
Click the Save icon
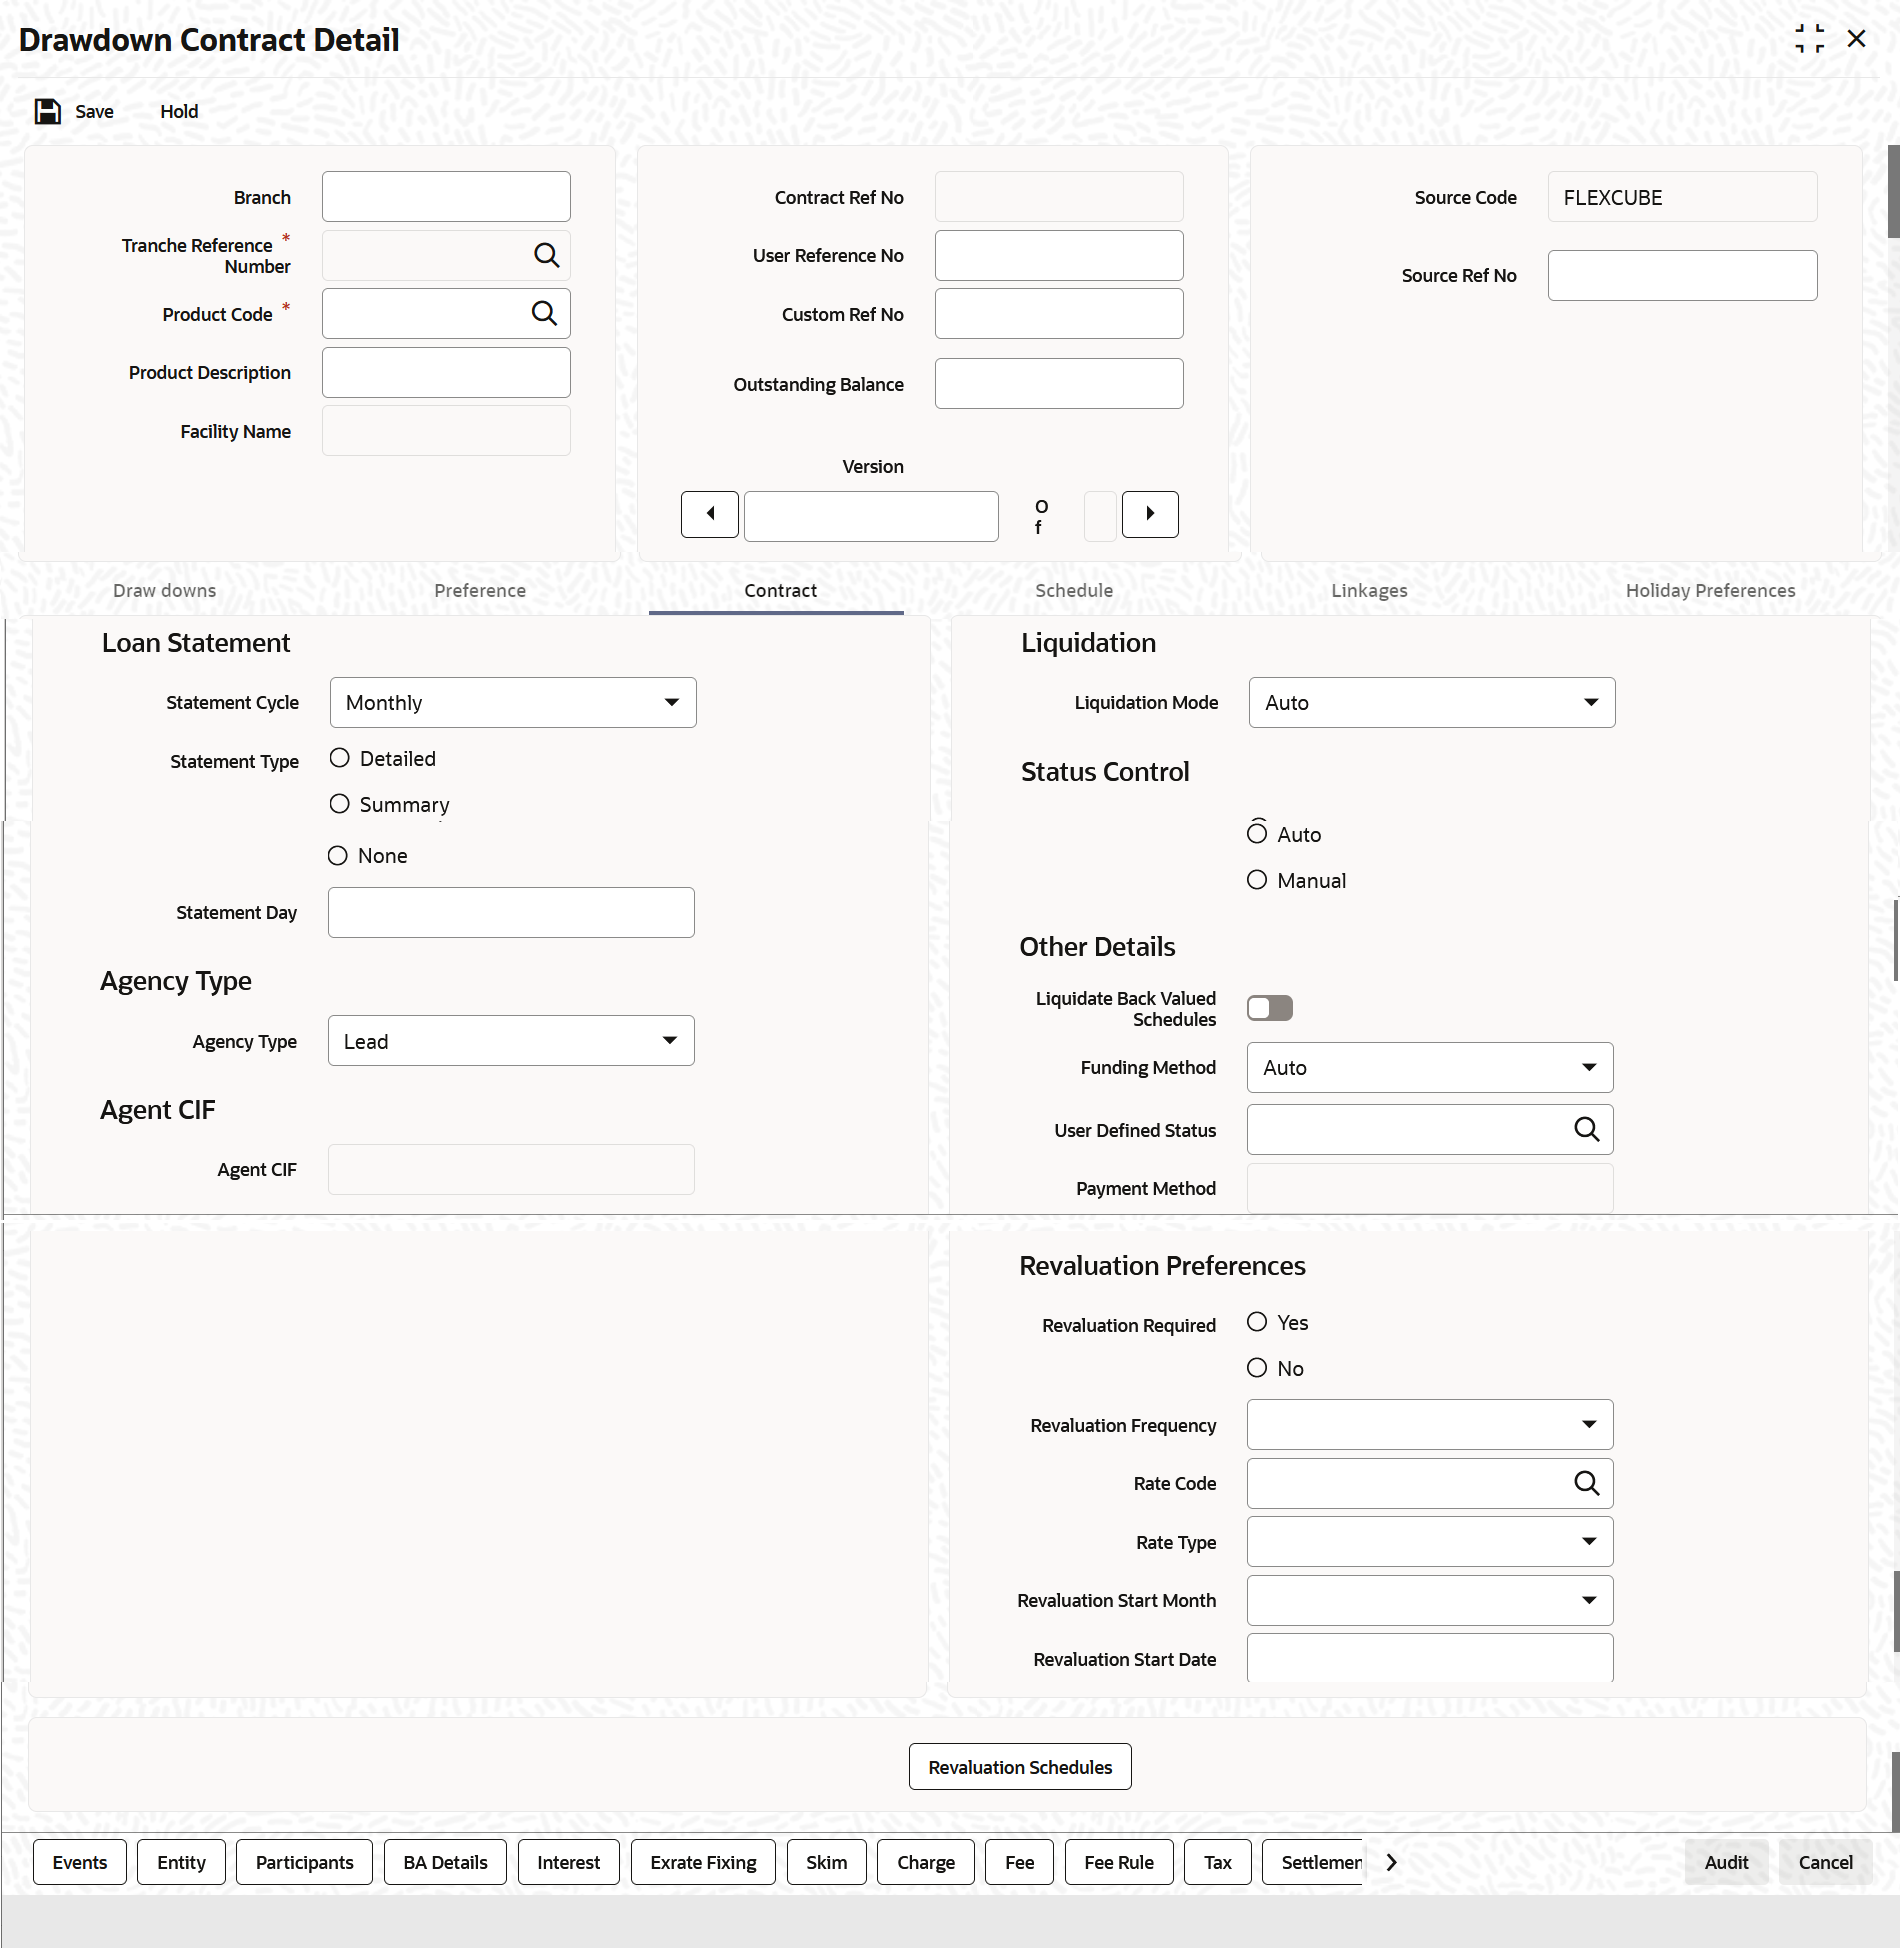point(47,111)
